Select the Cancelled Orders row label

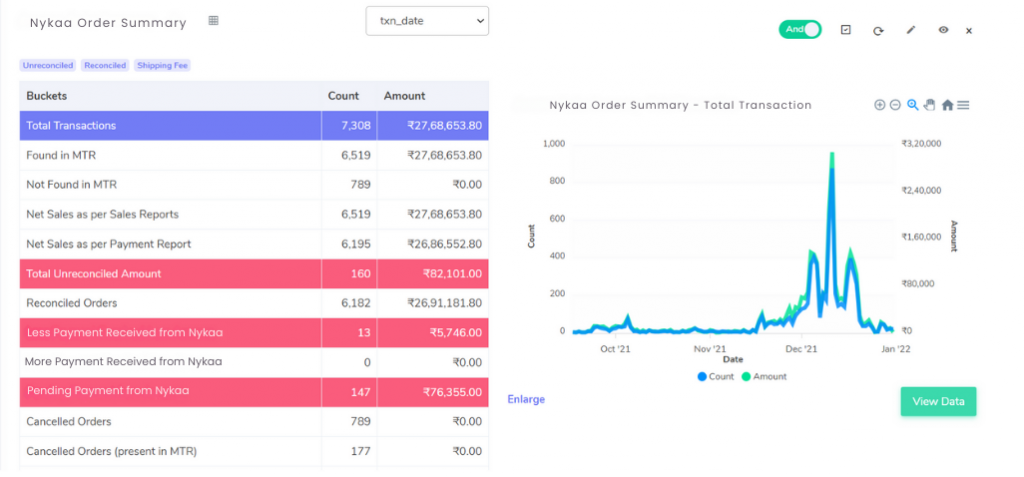tap(69, 421)
